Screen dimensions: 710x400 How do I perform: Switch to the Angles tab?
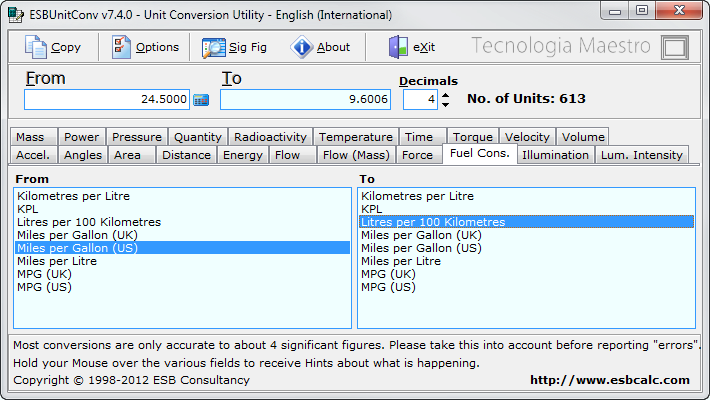point(83,155)
